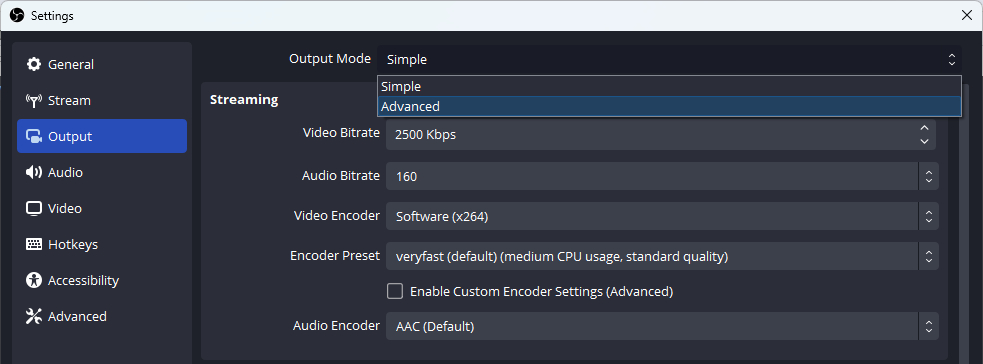Click the Video Bitrate label

pos(341,133)
